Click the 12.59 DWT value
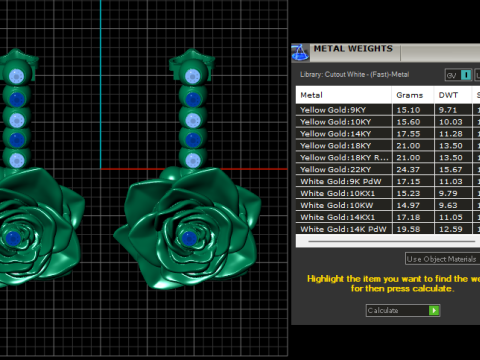Viewport: 480px width, 360px height. pyautogui.click(x=451, y=229)
